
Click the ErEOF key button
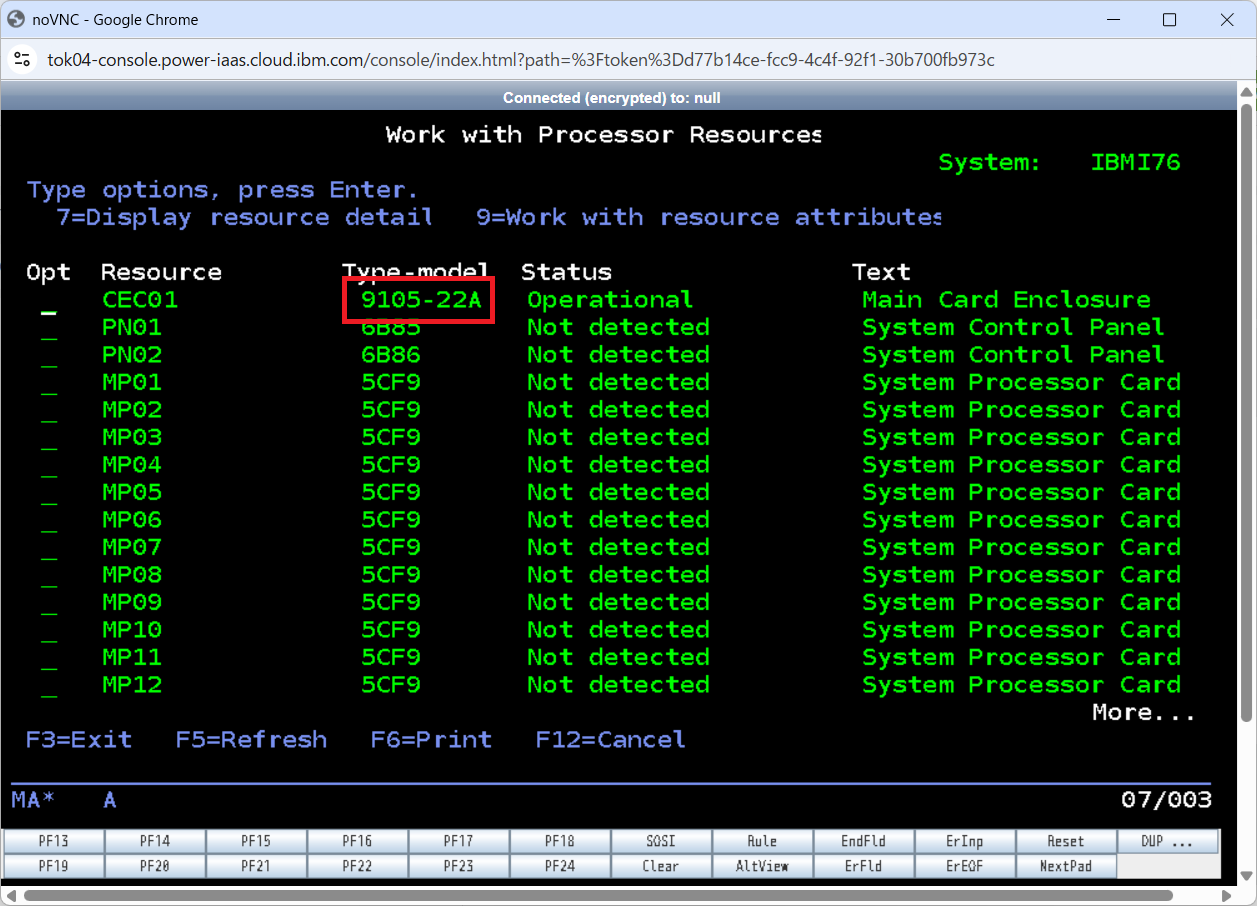pyautogui.click(x=965, y=866)
